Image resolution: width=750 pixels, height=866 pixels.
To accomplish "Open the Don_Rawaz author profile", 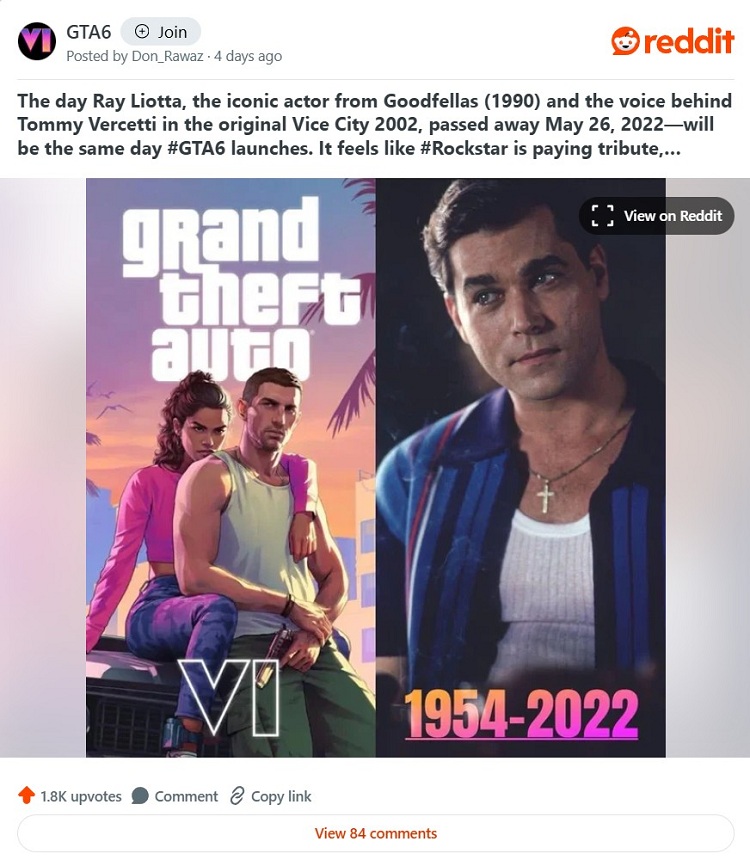I will [167, 56].
